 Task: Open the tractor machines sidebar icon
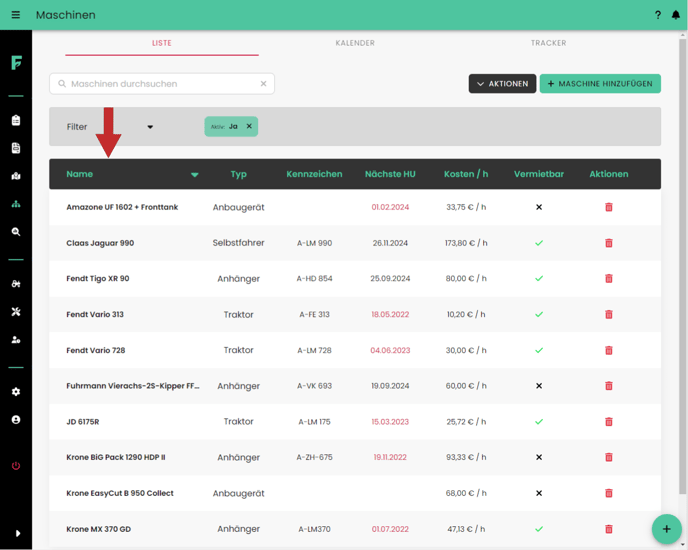[x=16, y=284]
